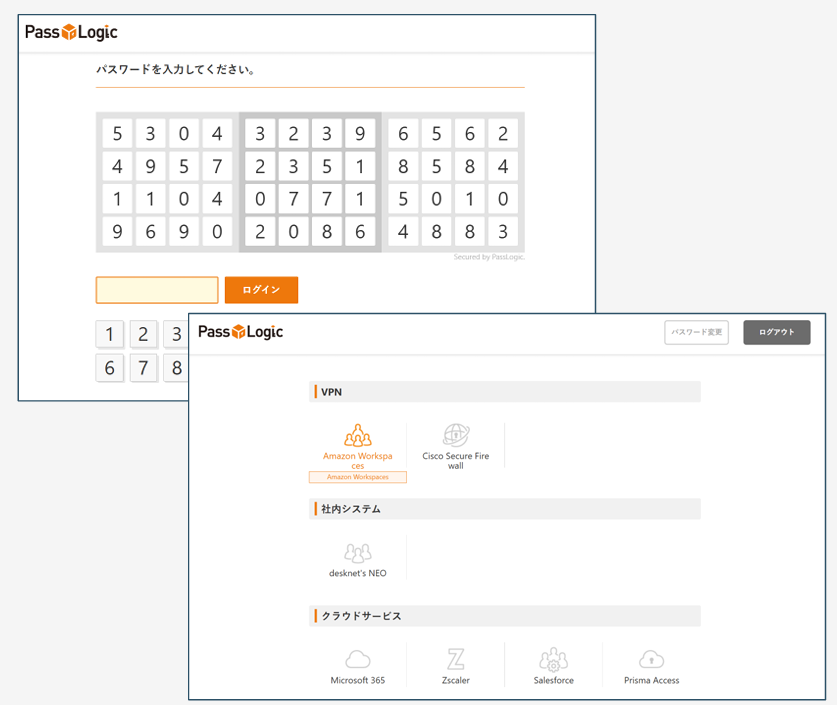Click keypad button 6 in login window

pos(109,368)
